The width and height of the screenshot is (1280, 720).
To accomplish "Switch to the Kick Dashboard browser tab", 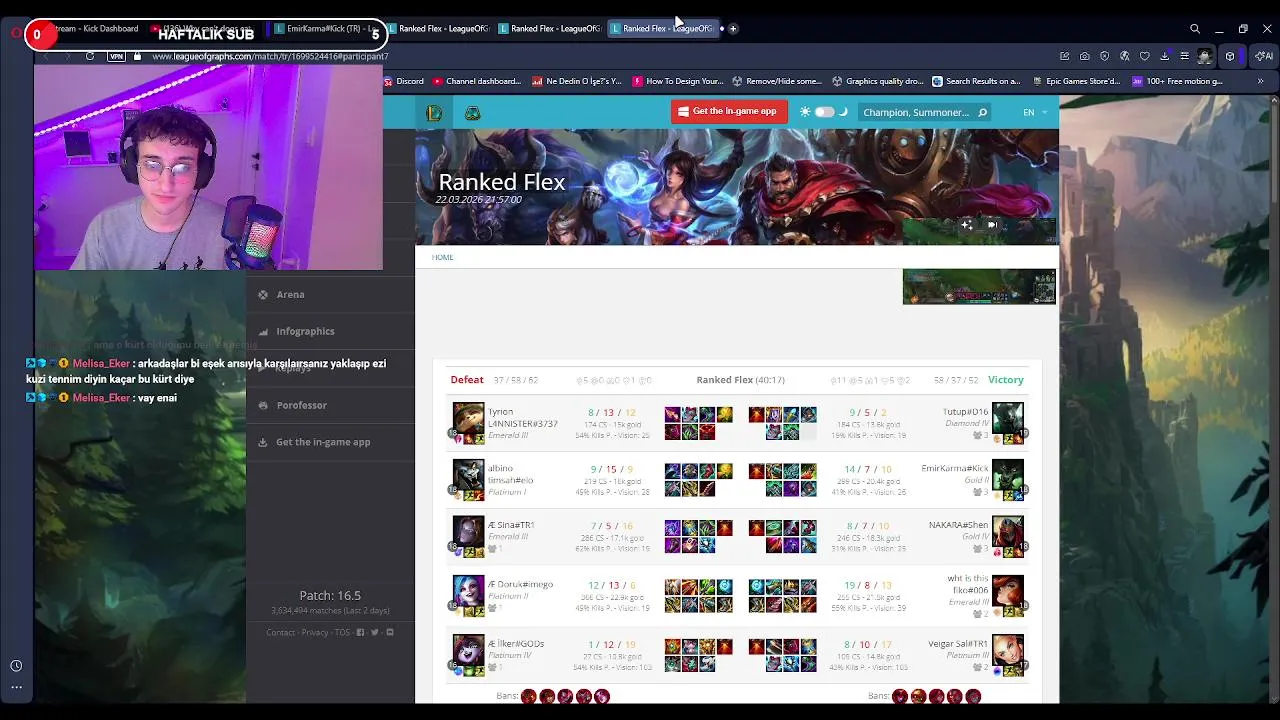I will coord(95,29).
